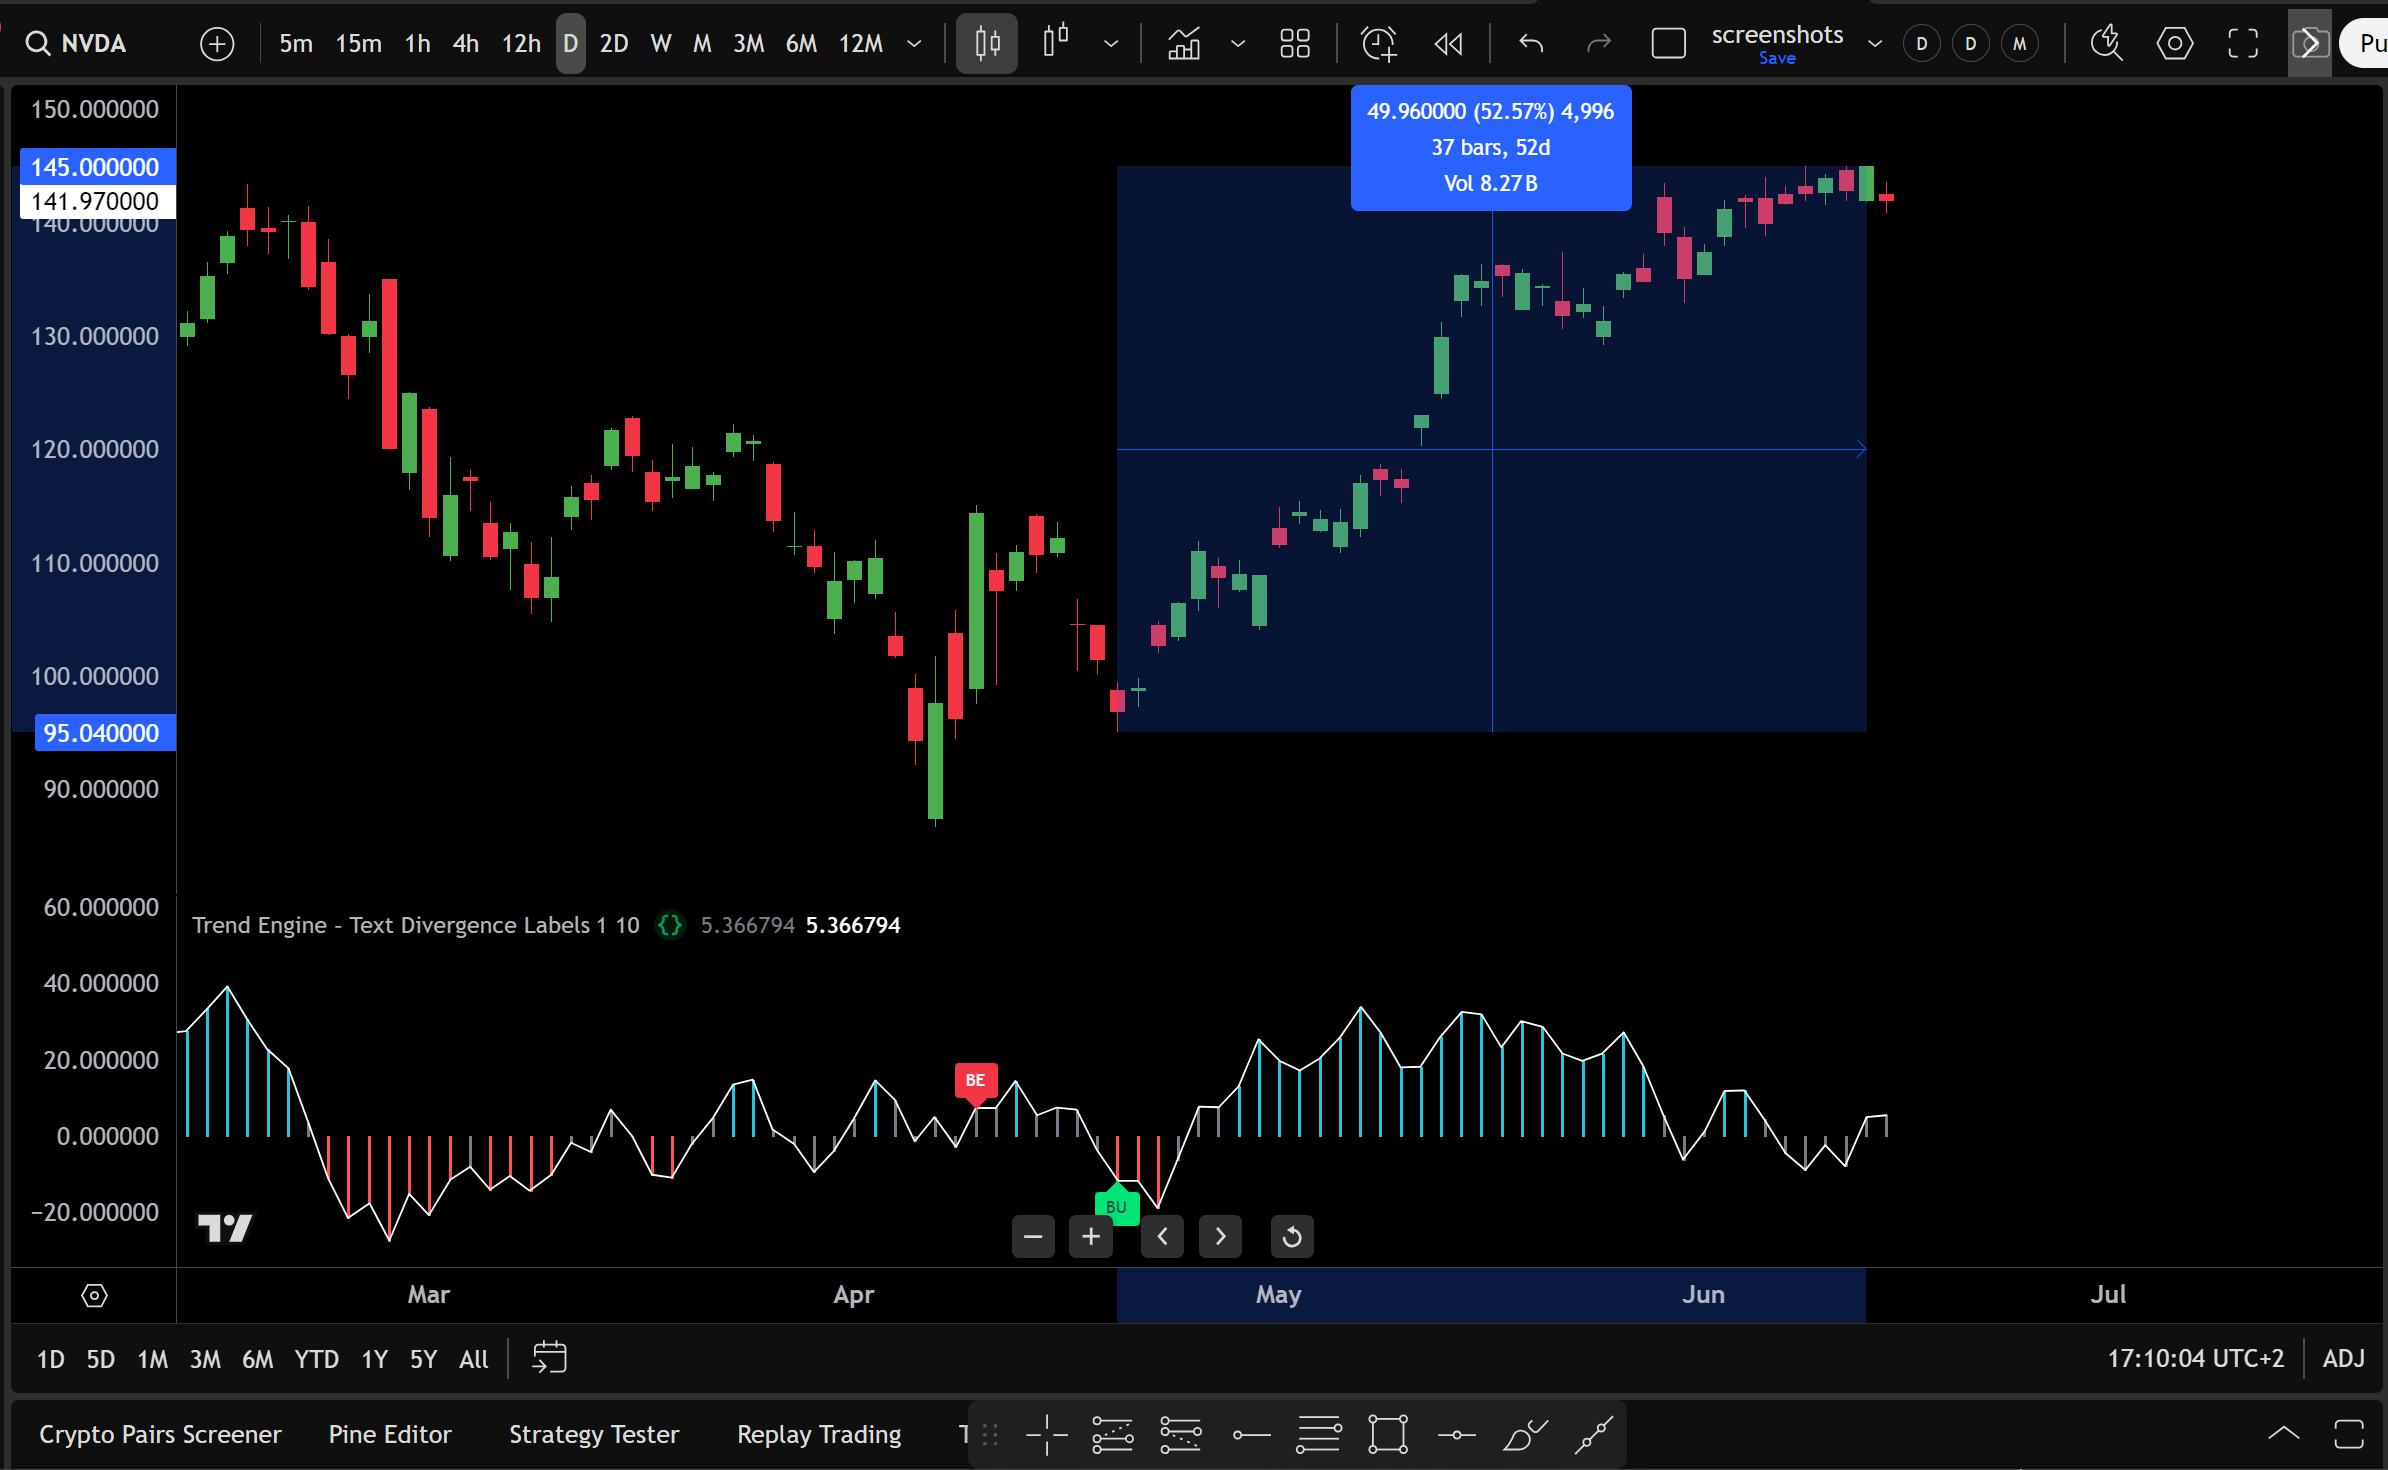Image resolution: width=2388 pixels, height=1470 pixels.
Task: Switch to the Strategy Tester tab
Action: (594, 1434)
